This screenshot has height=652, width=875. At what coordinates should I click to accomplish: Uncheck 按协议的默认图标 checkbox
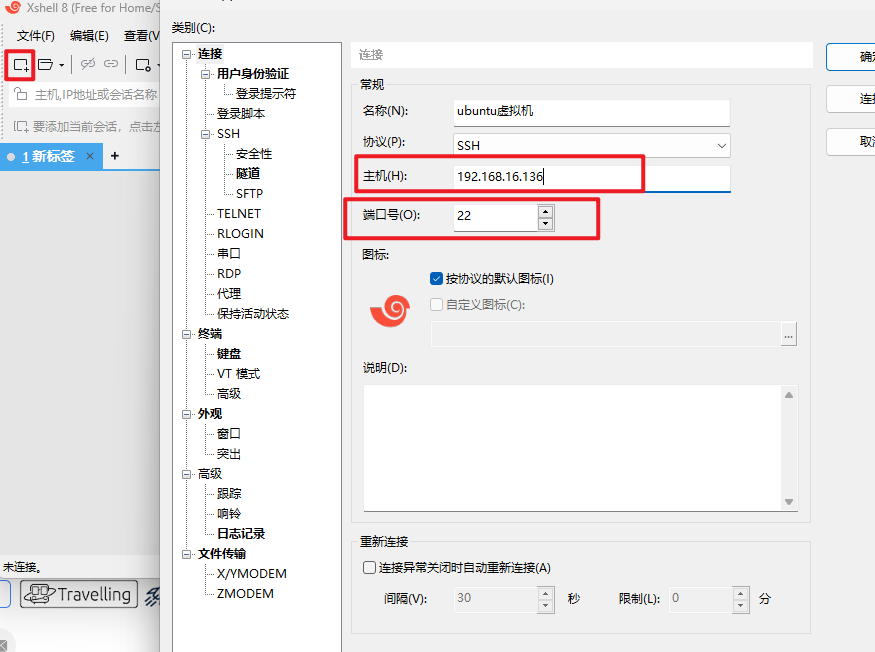436,279
